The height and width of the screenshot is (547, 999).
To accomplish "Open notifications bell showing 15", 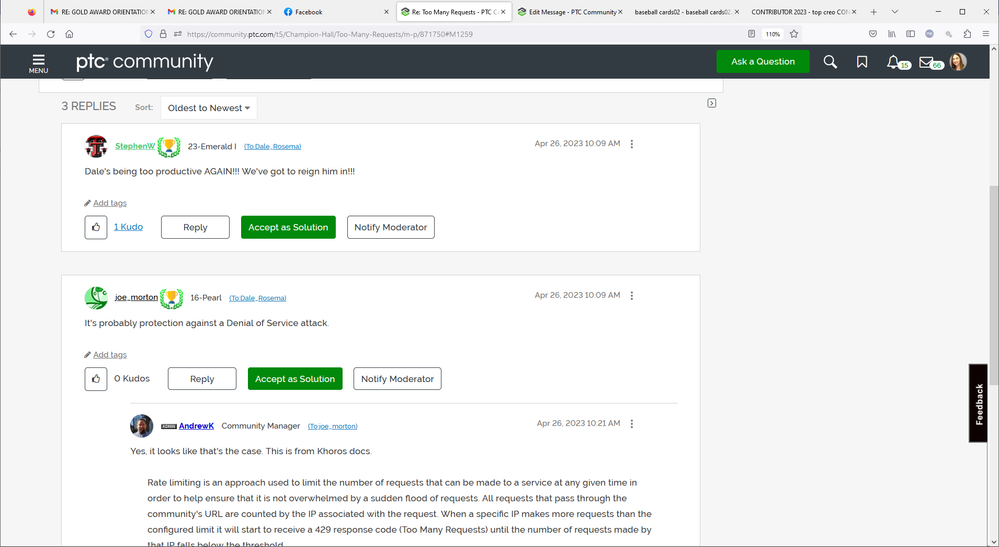I will 893,62.
